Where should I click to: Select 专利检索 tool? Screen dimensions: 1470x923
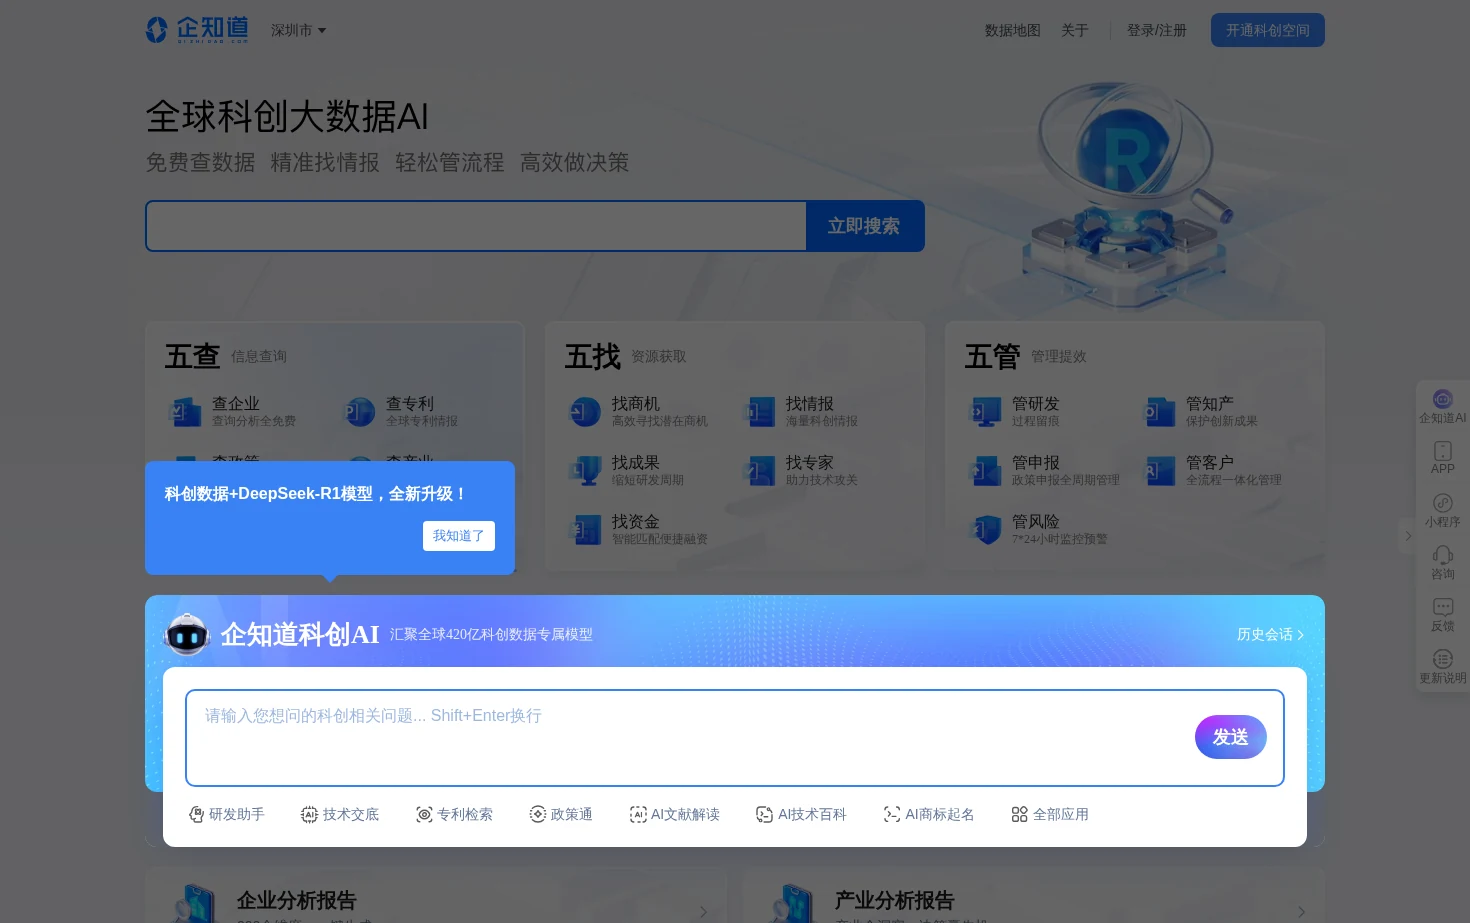[x=454, y=815]
